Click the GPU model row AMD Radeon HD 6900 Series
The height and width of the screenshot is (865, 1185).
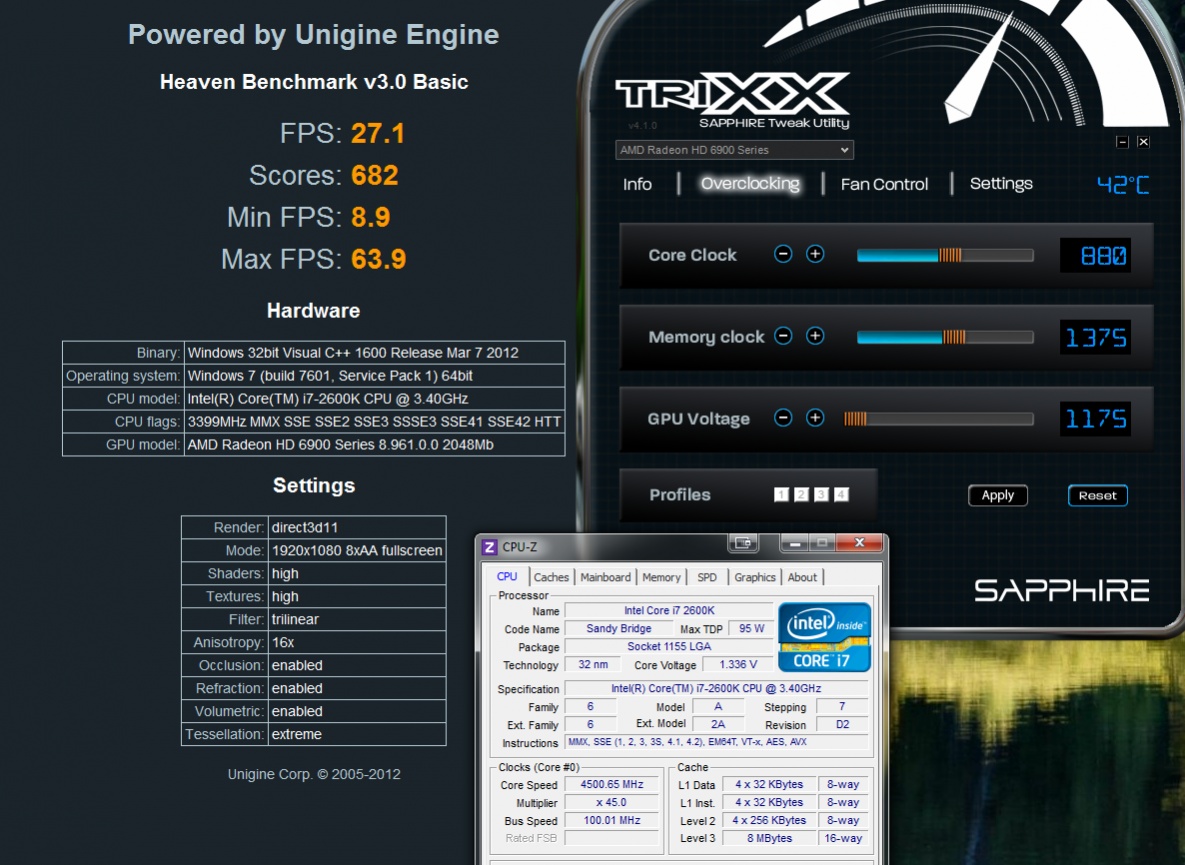[x=314, y=444]
